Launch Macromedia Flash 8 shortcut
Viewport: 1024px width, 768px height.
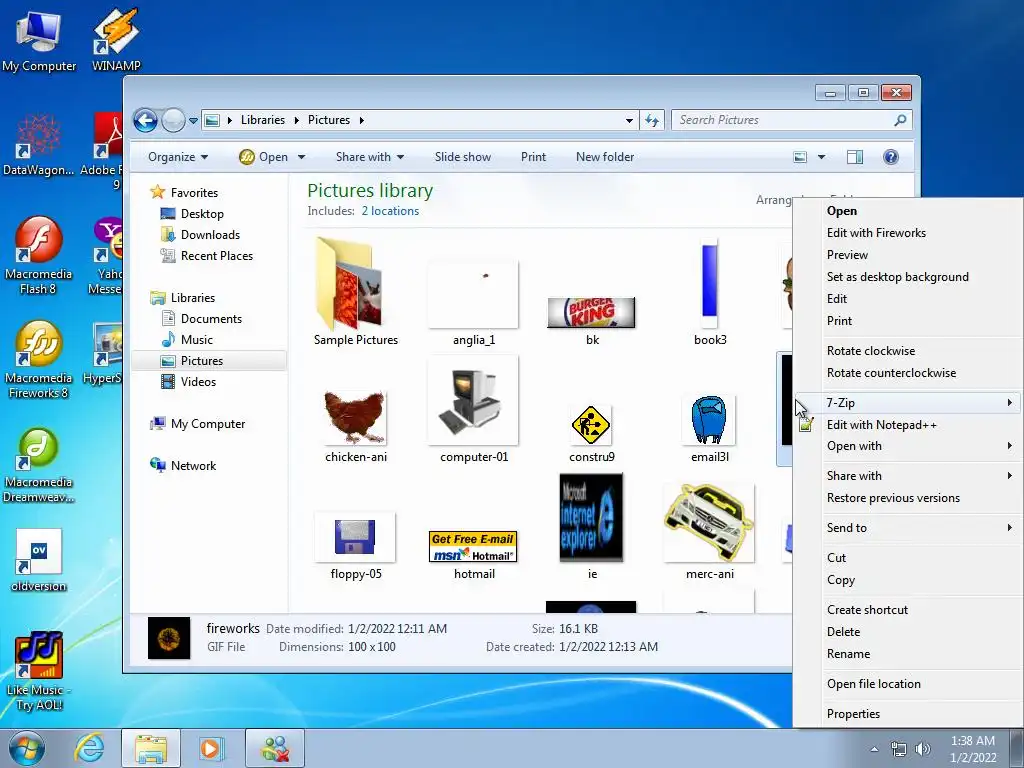[38, 255]
